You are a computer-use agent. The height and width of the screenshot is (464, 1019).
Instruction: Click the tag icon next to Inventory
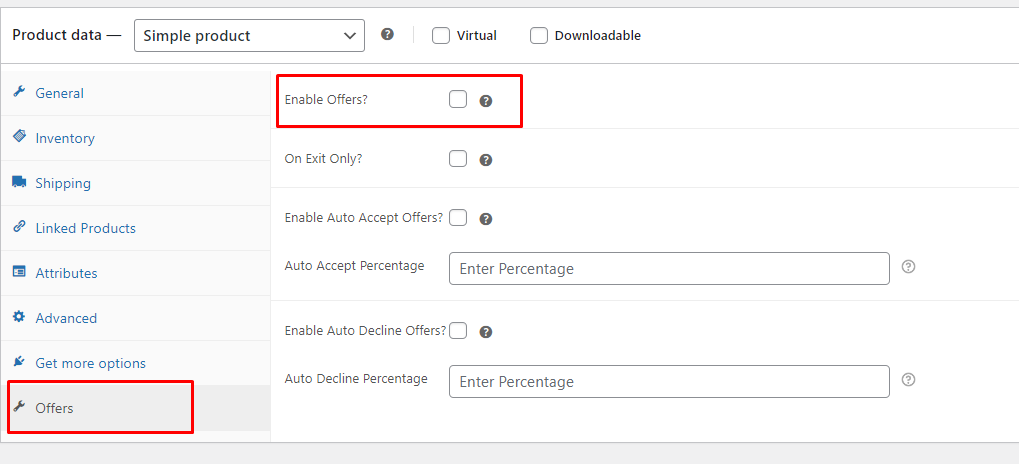19,136
